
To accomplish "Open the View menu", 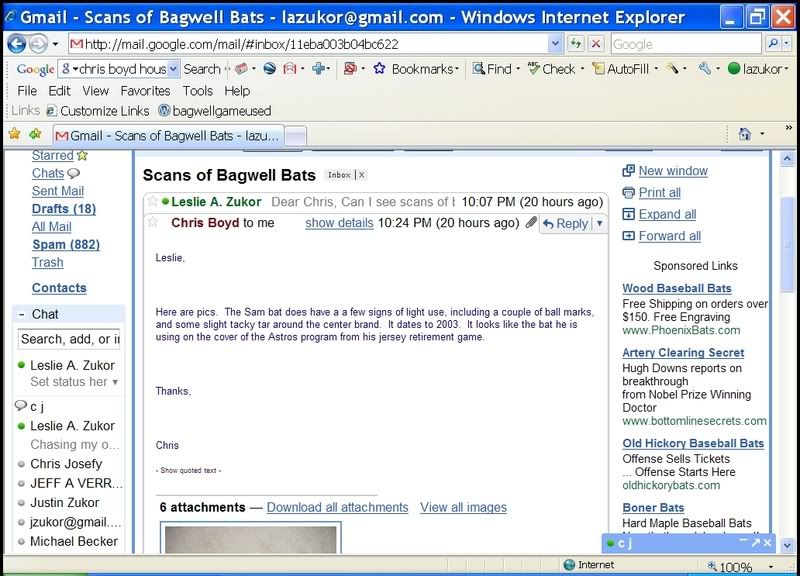I will (x=95, y=91).
